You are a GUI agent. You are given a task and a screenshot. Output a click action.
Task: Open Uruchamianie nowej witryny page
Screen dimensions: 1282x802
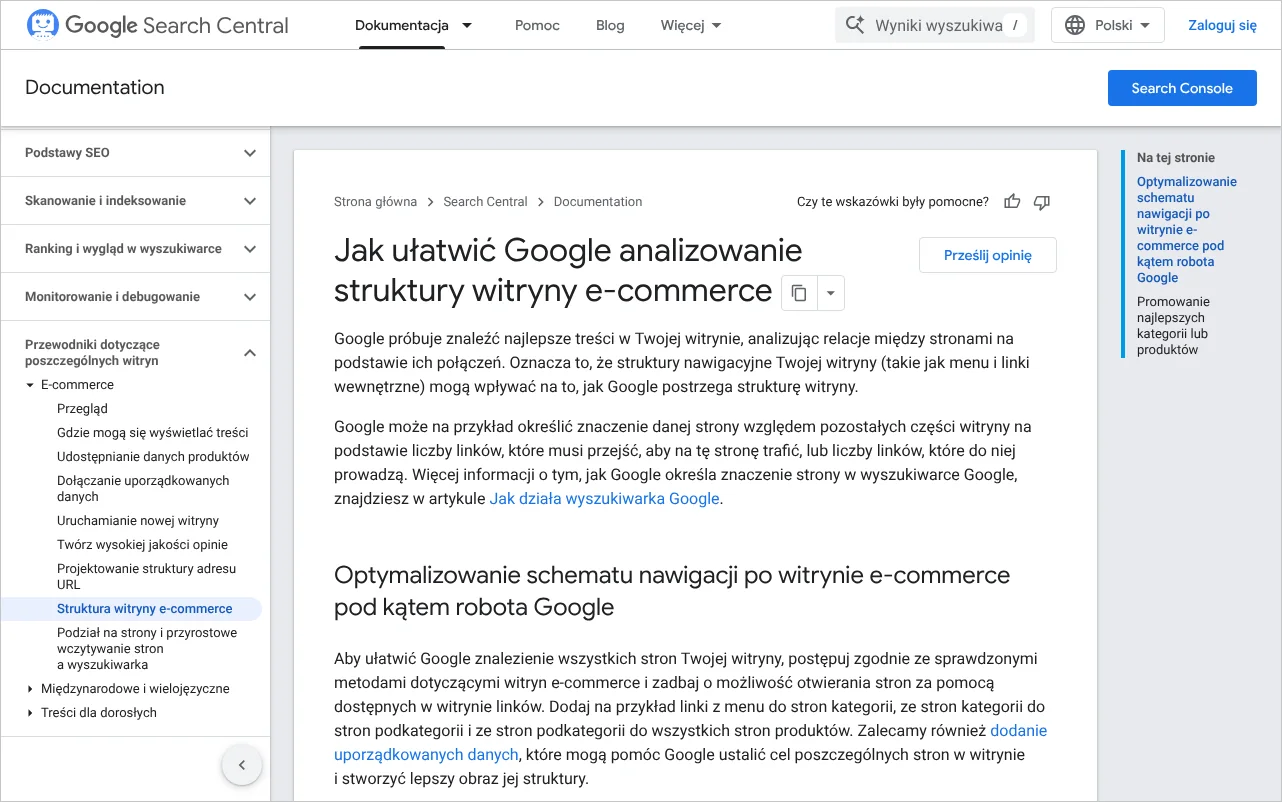pos(138,521)
